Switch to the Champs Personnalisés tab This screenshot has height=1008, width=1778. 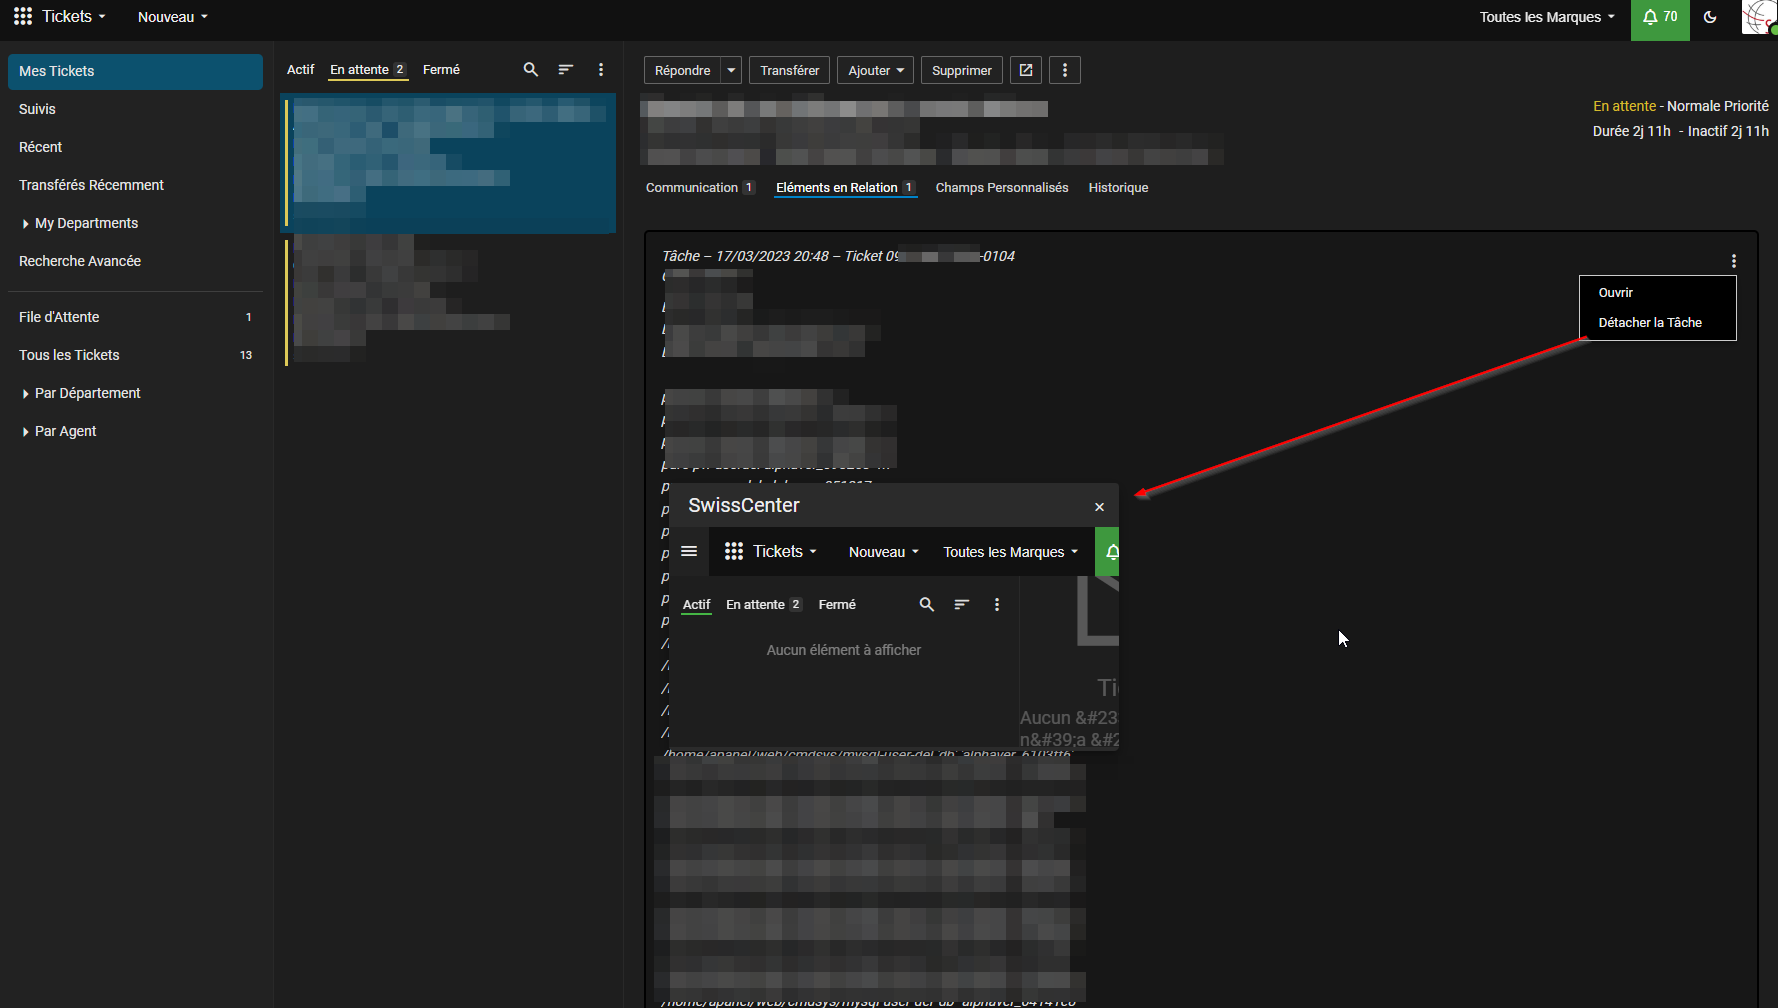[x=1001, y=188]
